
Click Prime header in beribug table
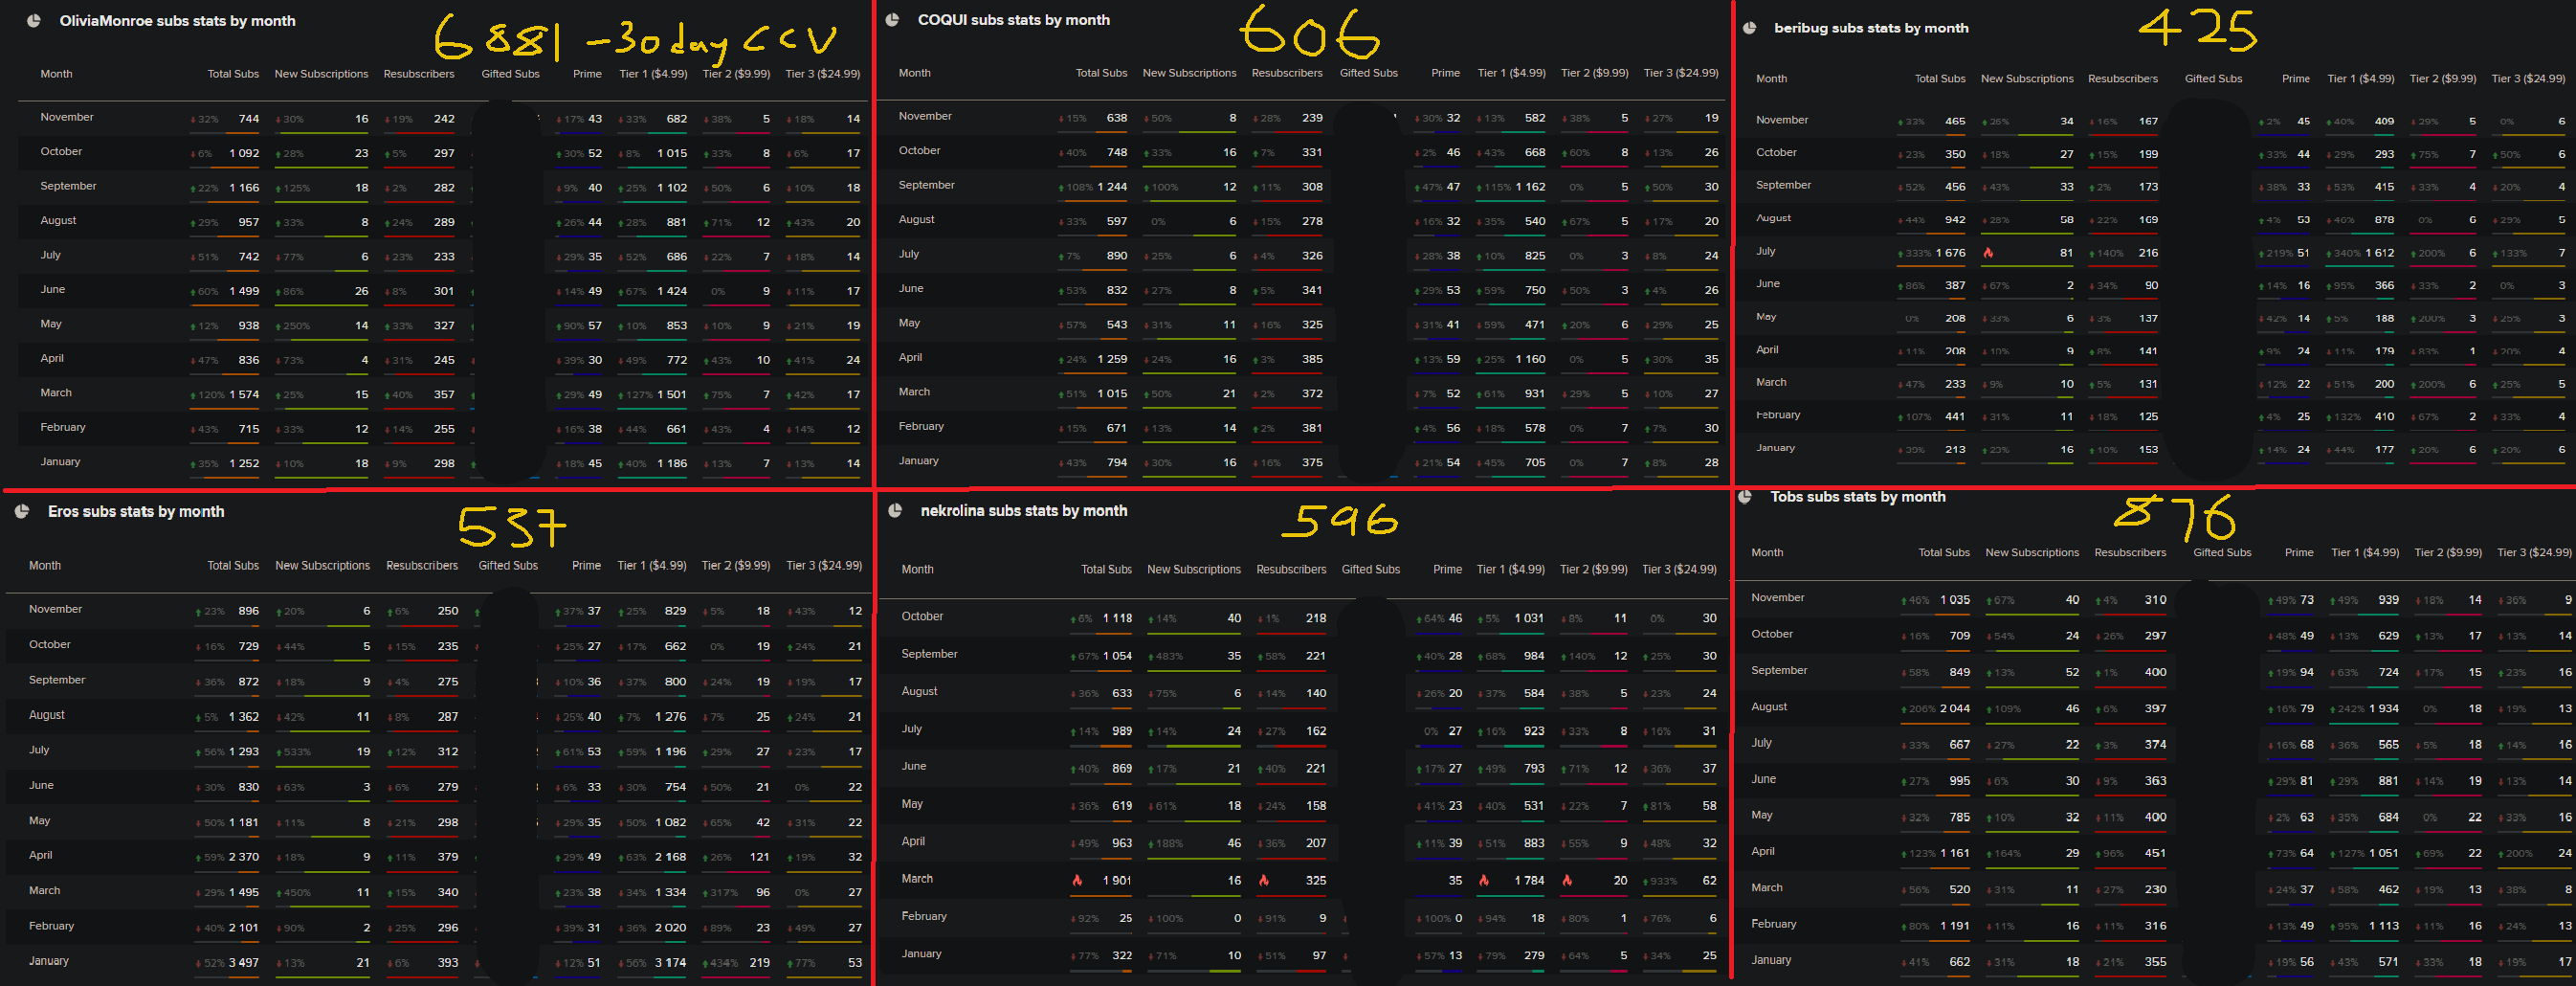(x=2296, y=79)
